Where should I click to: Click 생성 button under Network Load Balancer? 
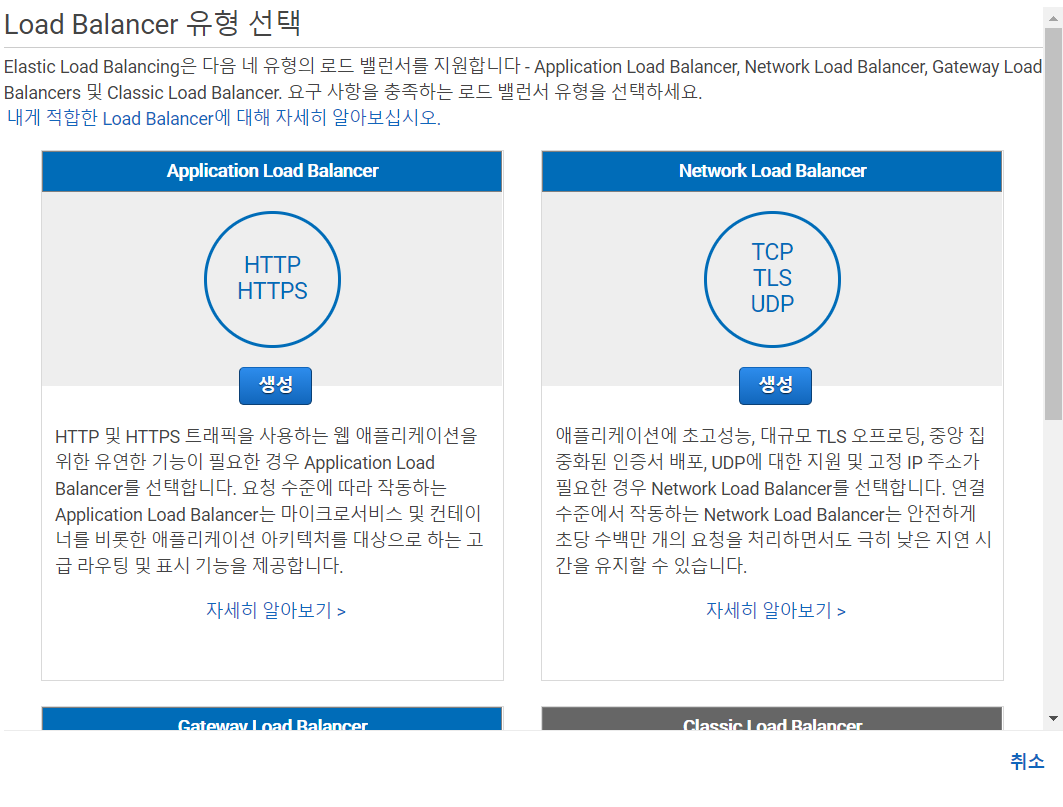click(775, 385)
